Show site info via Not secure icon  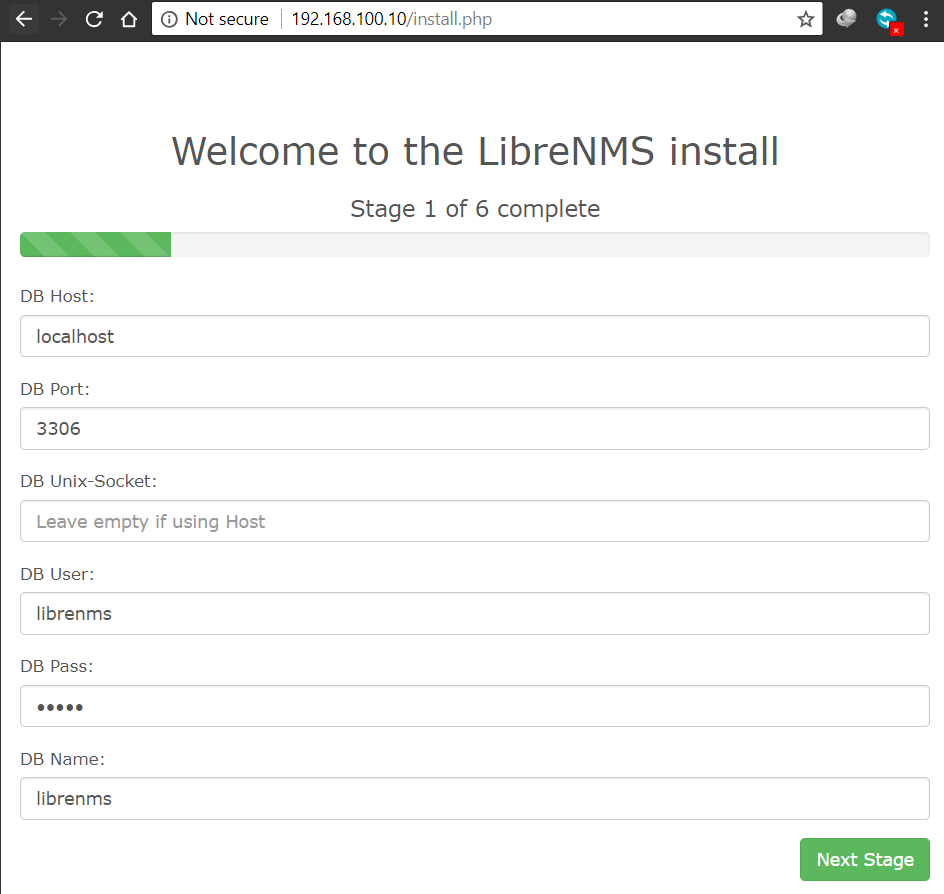coord(169,19)
